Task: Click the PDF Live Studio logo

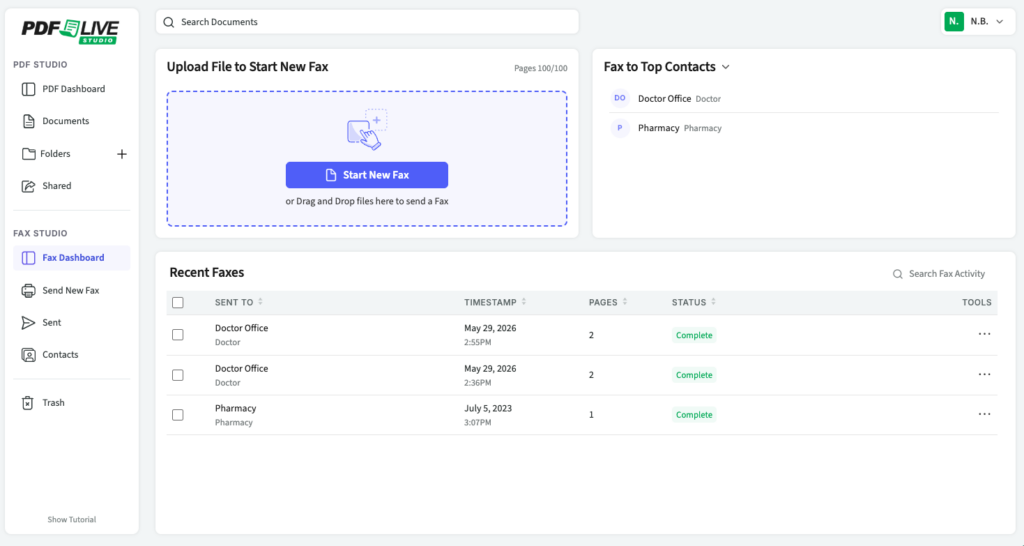Action: (x=71, y=31)
